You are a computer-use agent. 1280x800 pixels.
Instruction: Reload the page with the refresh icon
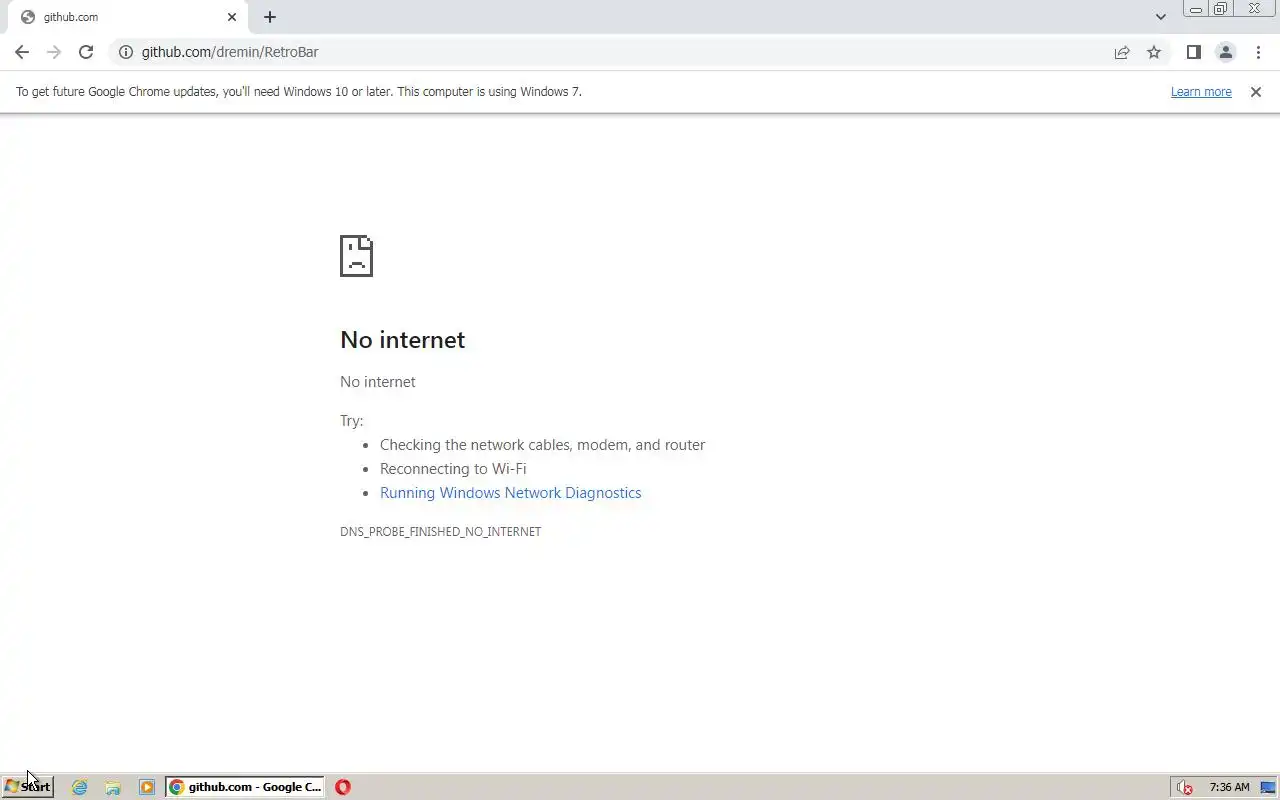(x=86, y=52)
